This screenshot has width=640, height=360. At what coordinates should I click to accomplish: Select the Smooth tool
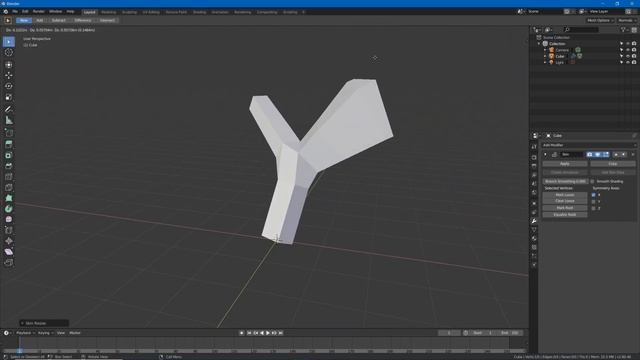(x=9, y=219)
